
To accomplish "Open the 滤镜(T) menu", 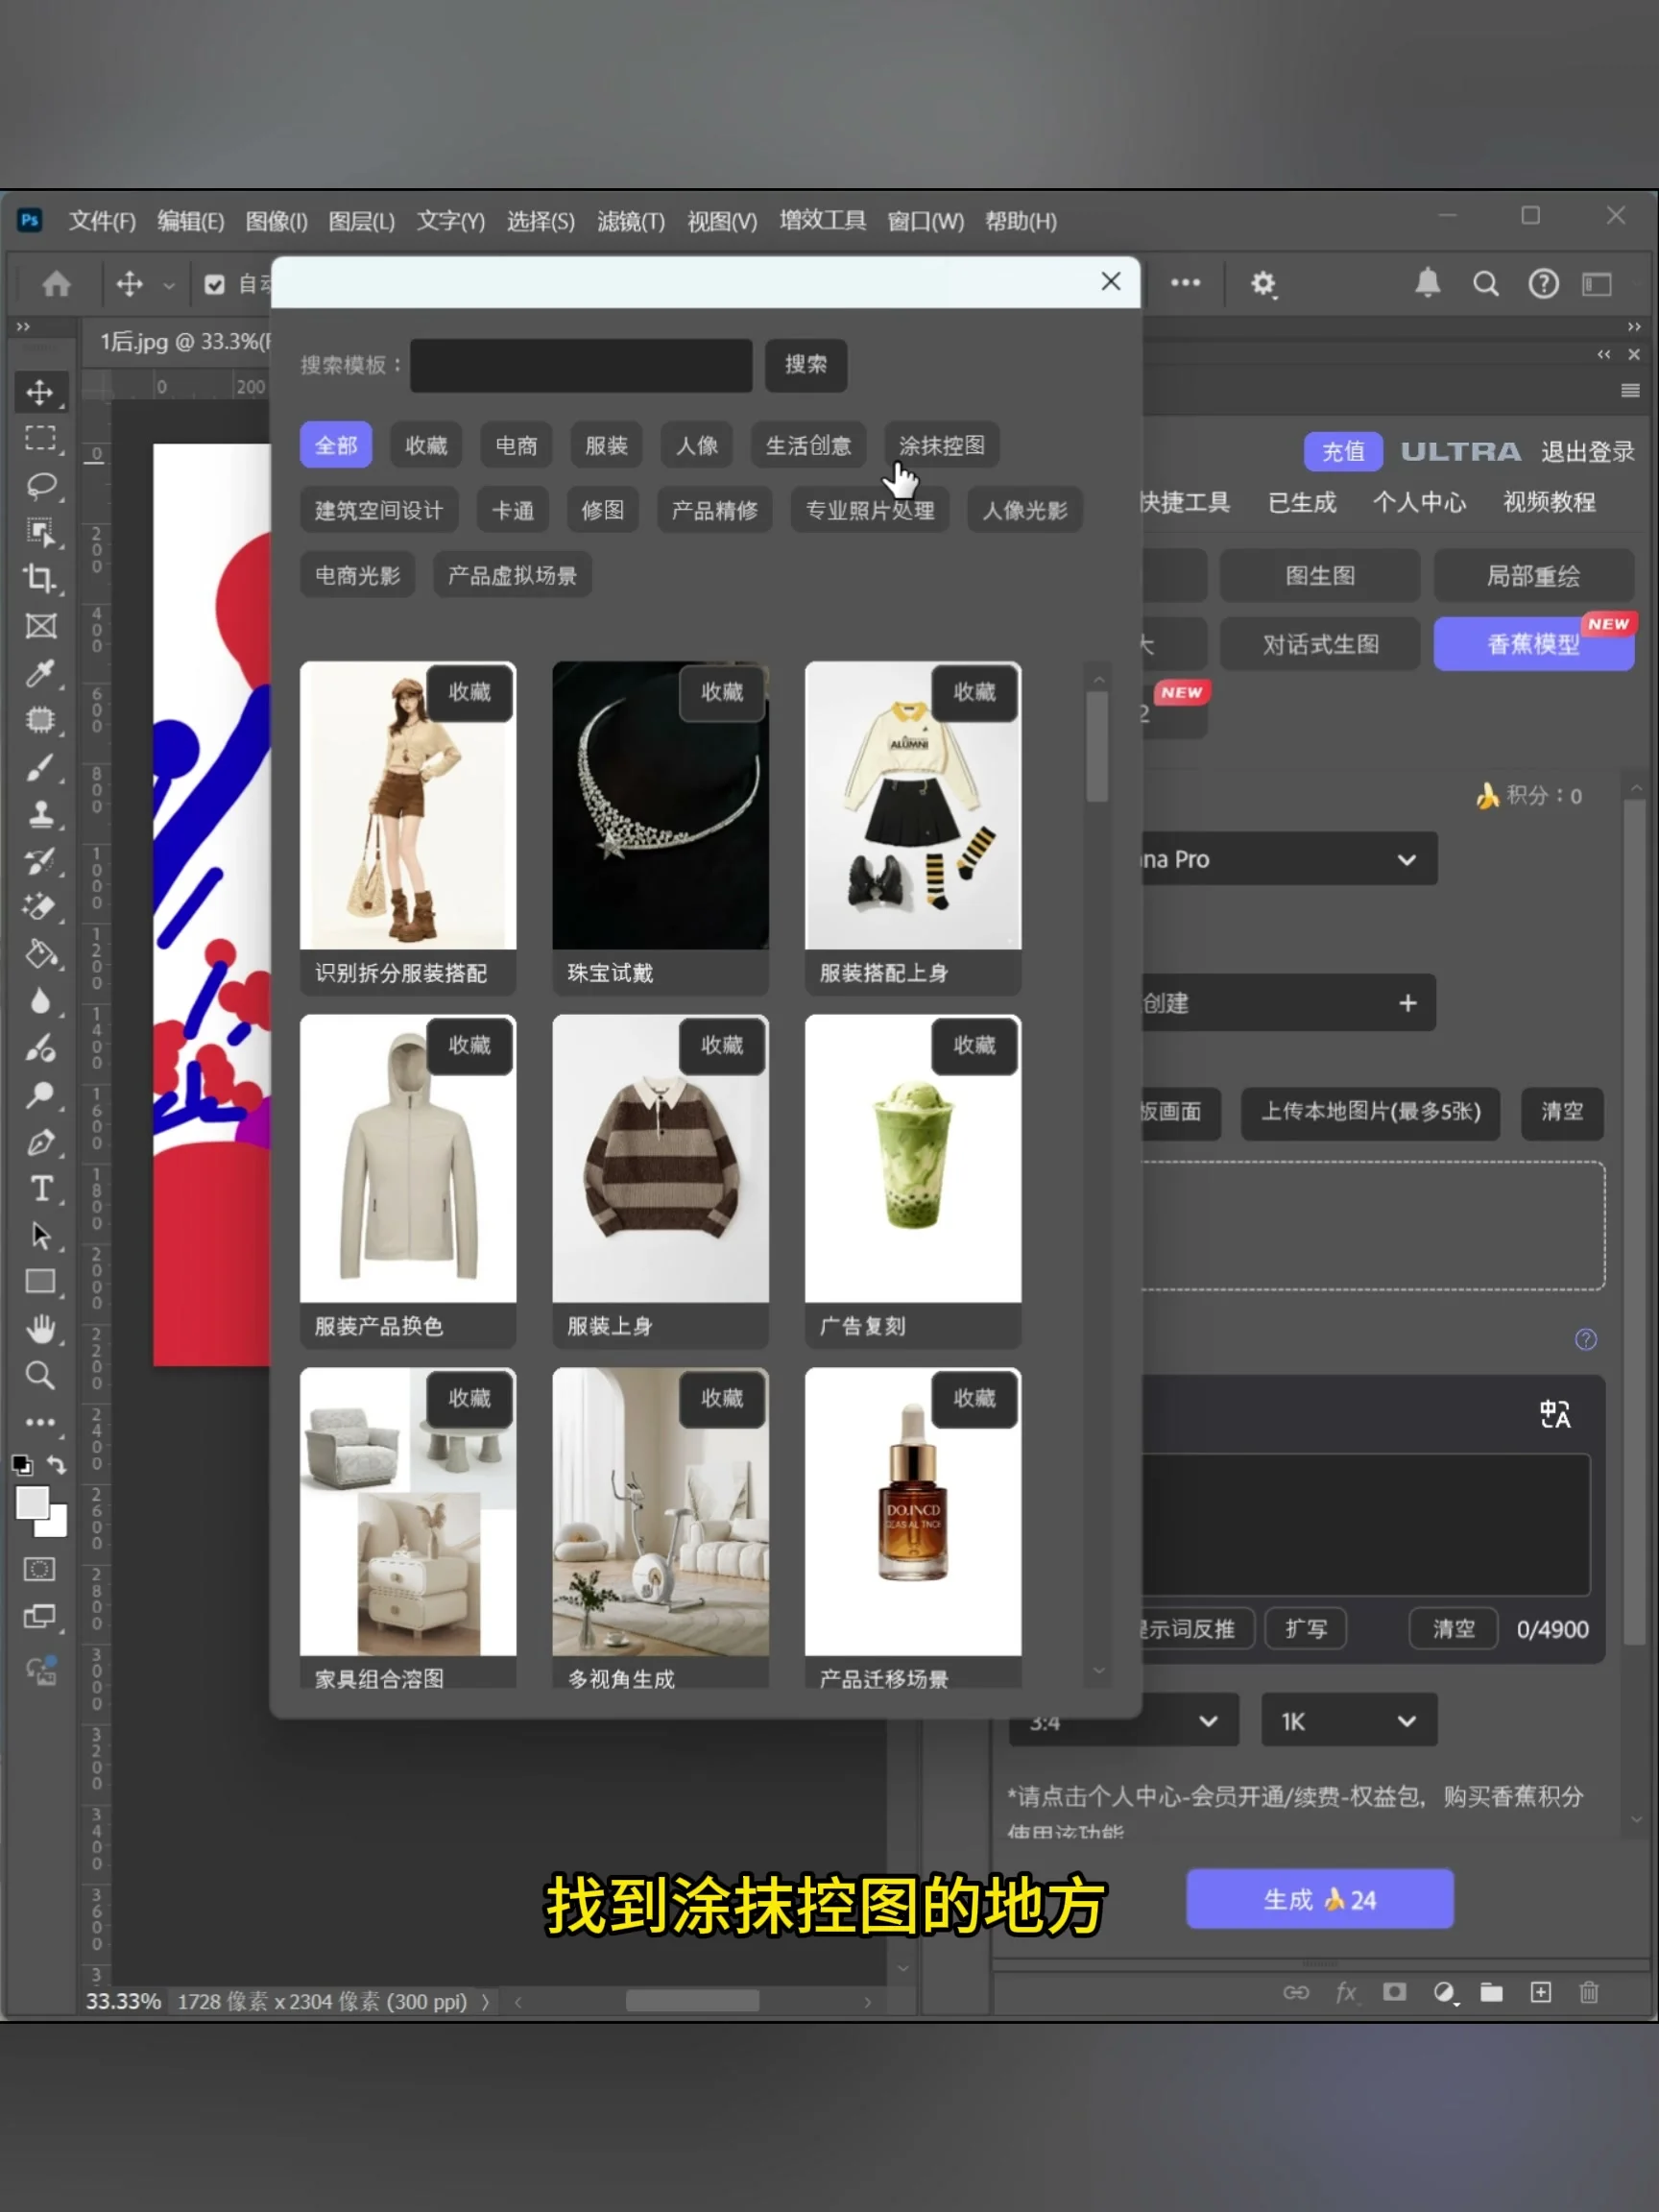I will point(630,221).
